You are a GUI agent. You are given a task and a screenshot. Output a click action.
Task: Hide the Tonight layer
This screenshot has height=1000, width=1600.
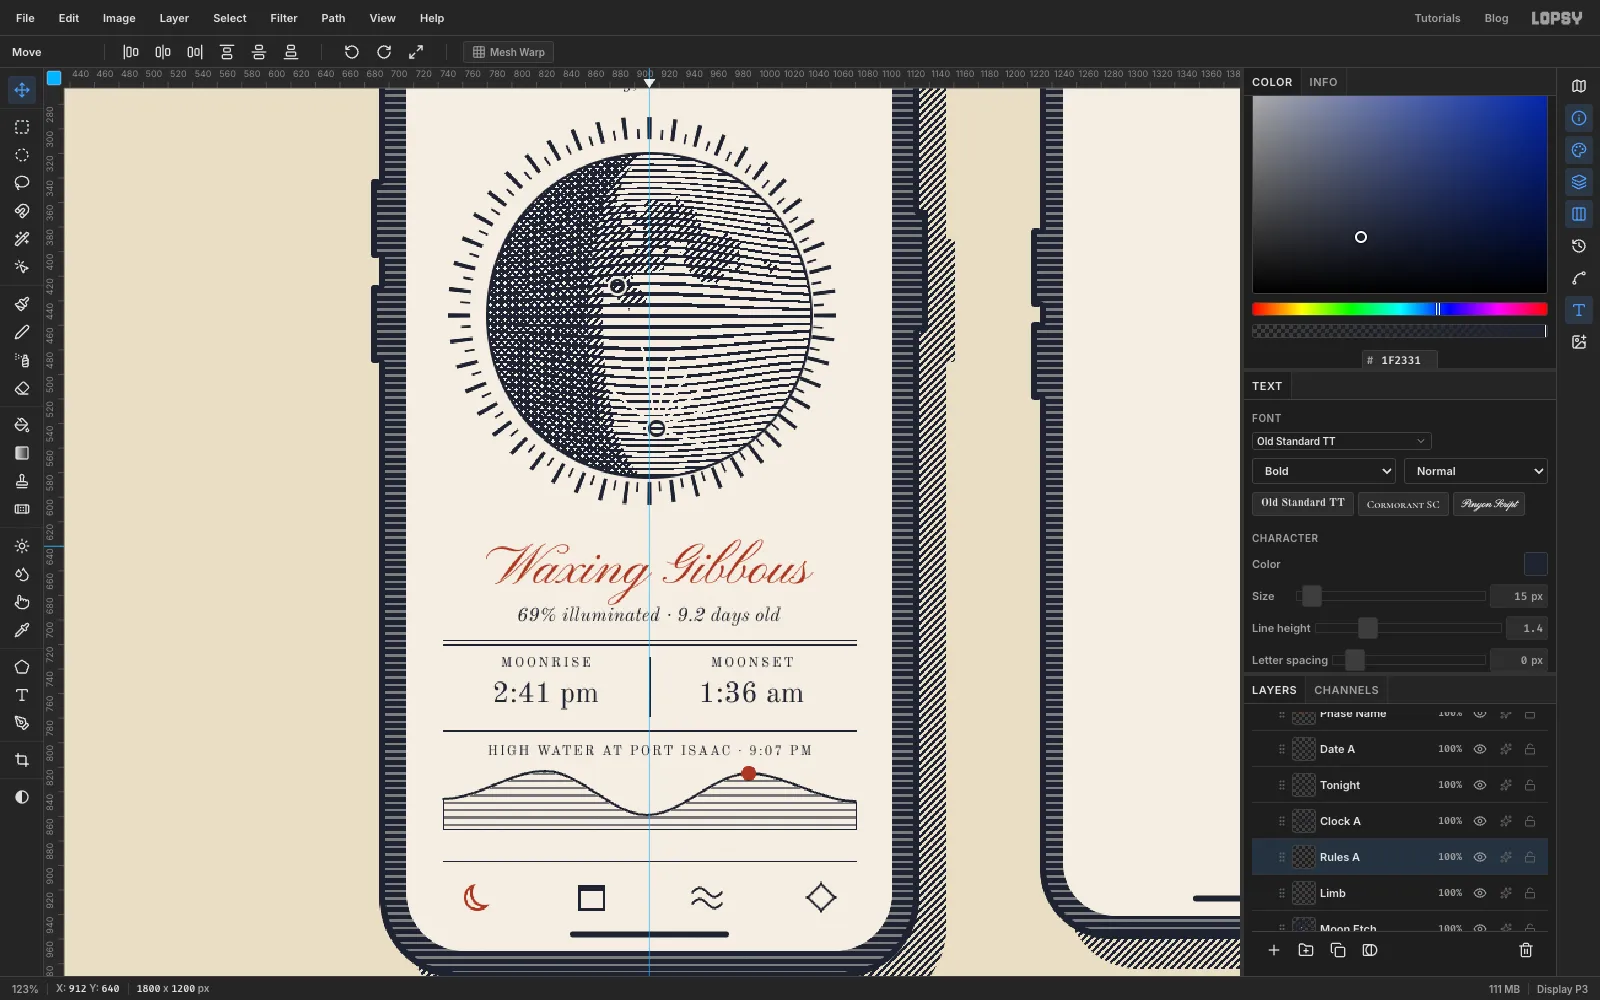1480,785
